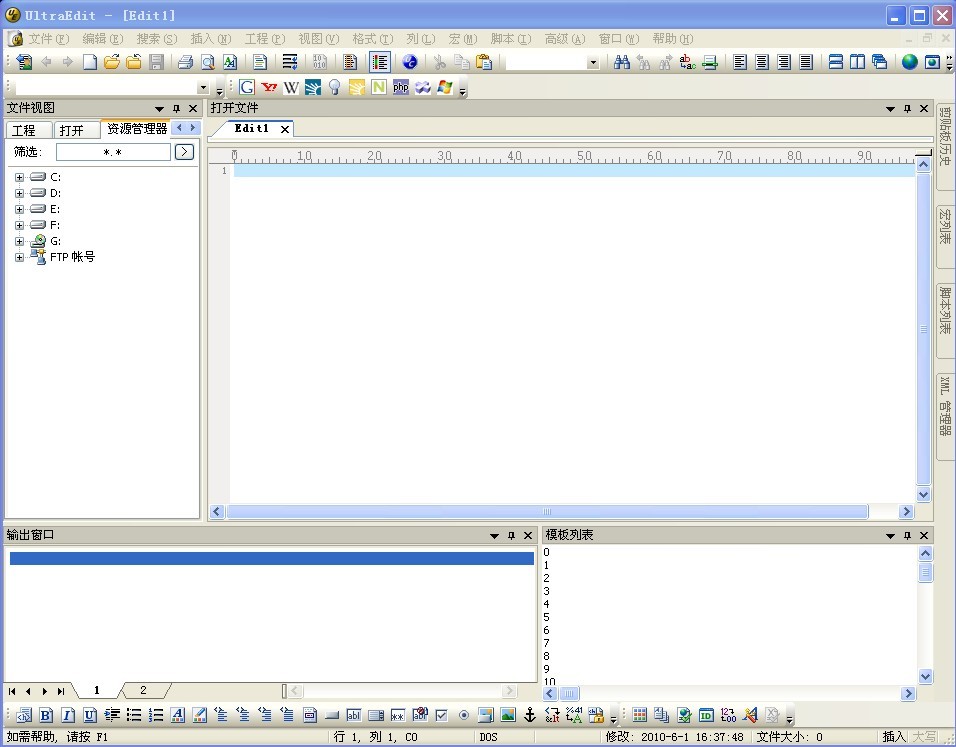Screen dimensions: 956x747
Task: Expand the FTP 帐号 node
Action: click(x=20, y=257)
